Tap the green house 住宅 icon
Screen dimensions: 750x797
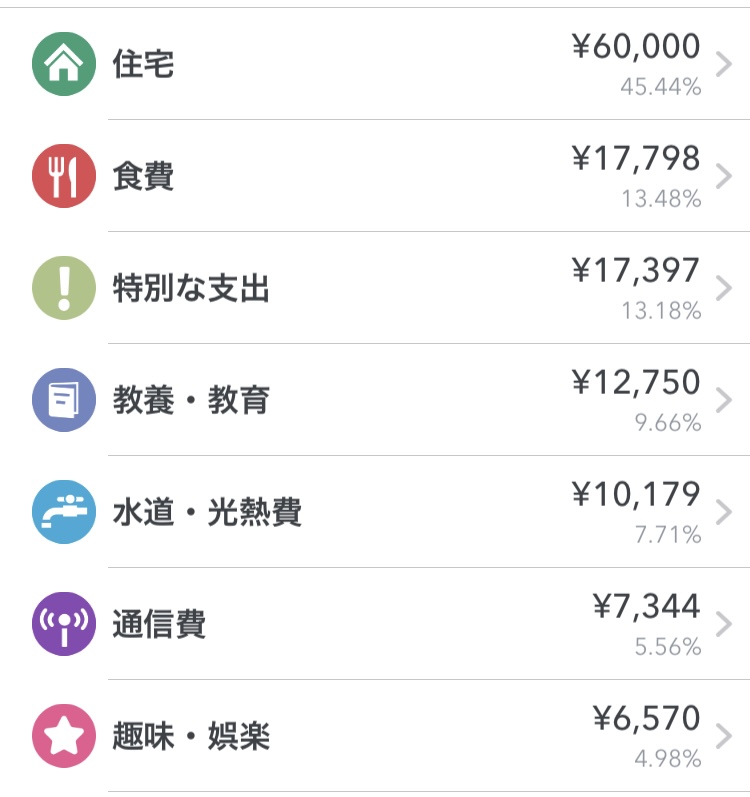(x=64, y=64)
